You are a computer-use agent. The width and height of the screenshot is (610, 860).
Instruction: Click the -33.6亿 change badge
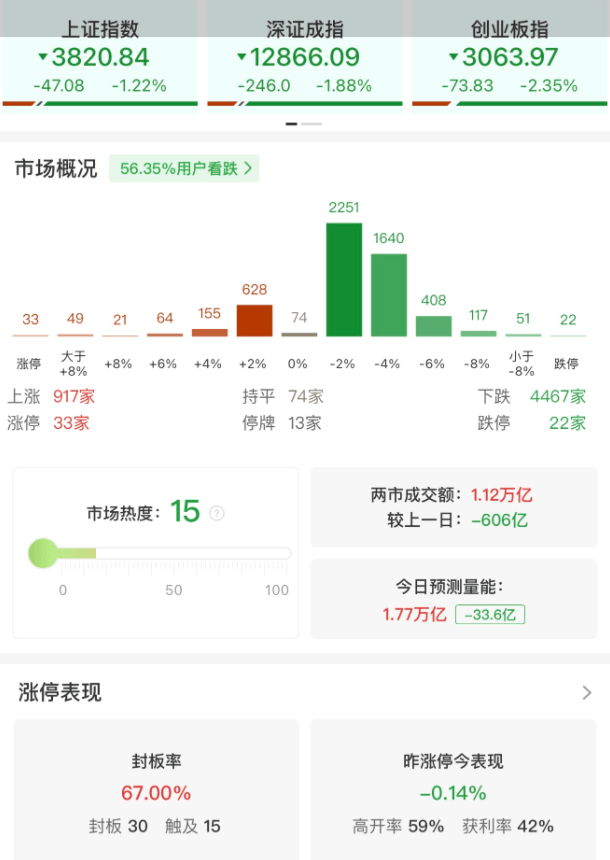tap(490, 614)
